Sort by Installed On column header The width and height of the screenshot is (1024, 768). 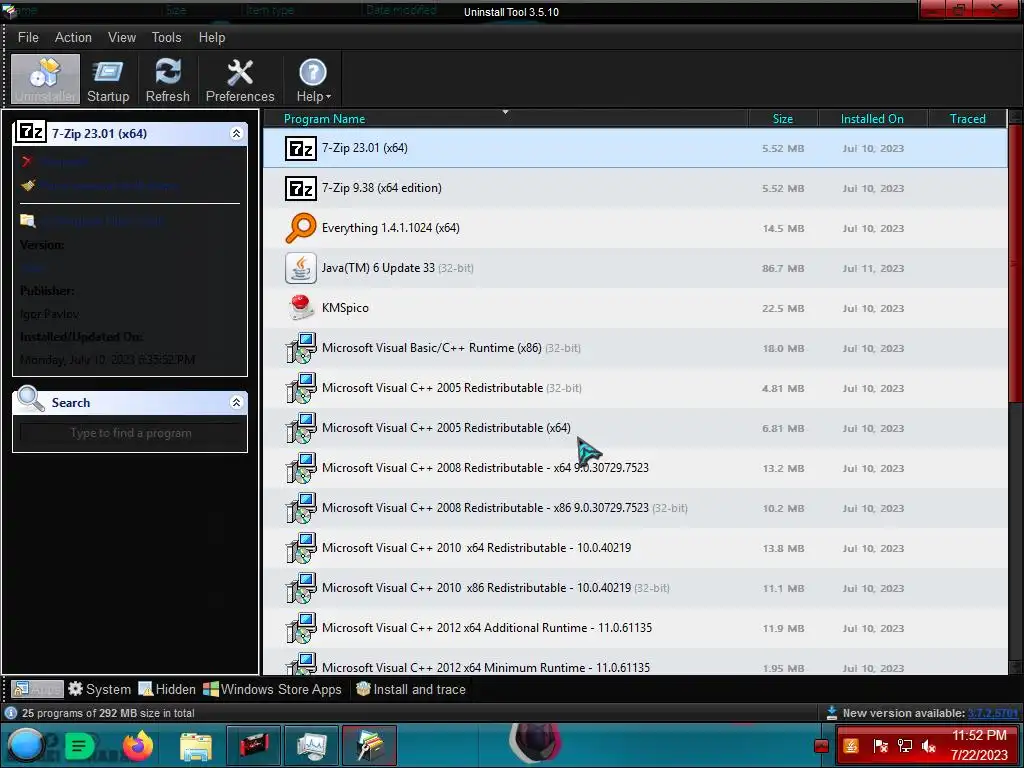click(872, 118)
